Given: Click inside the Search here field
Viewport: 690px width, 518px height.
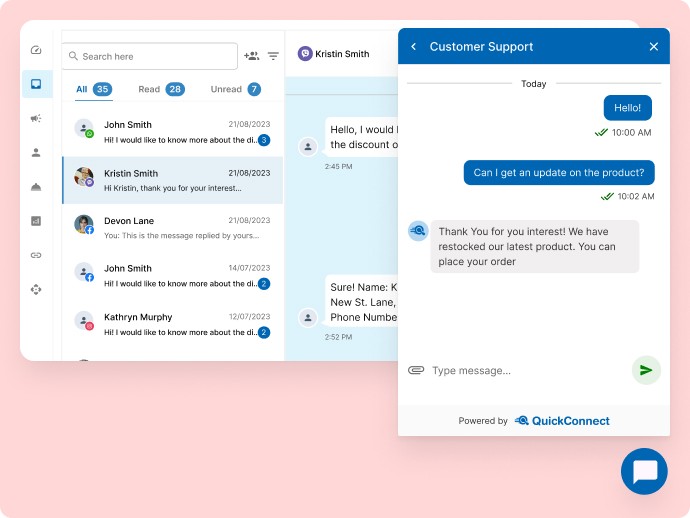Looking at the screenshot, I should click(x=150, y=56).
